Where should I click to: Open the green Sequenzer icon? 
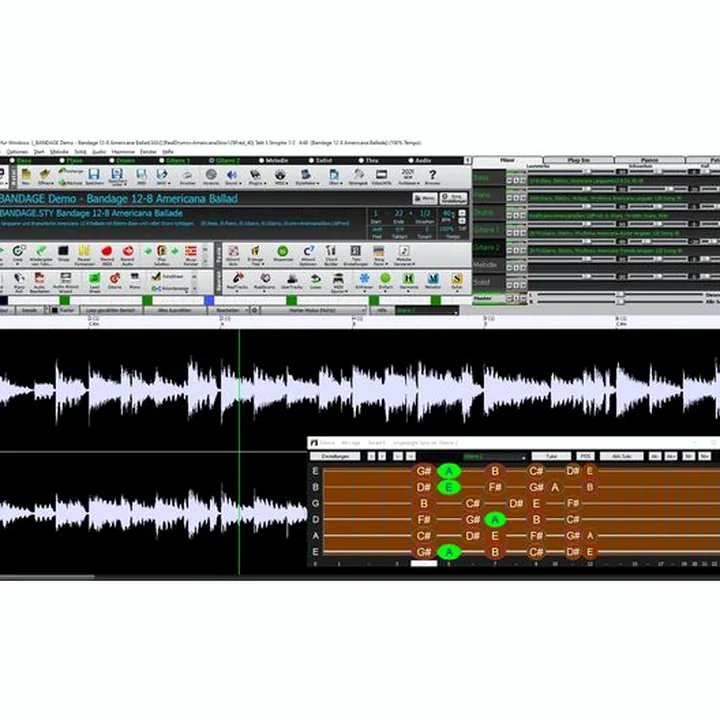point(282,254)
